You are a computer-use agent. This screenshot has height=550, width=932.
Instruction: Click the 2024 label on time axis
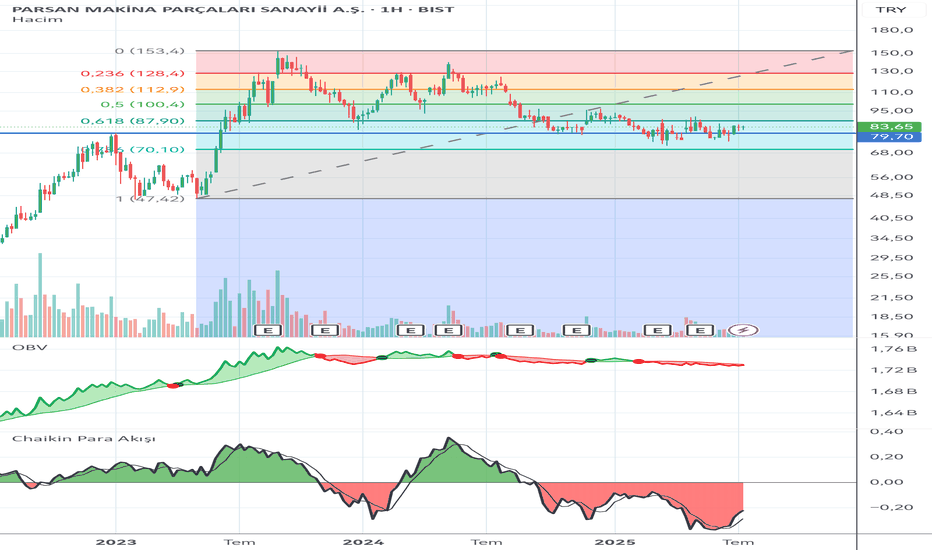coord(364,542)
